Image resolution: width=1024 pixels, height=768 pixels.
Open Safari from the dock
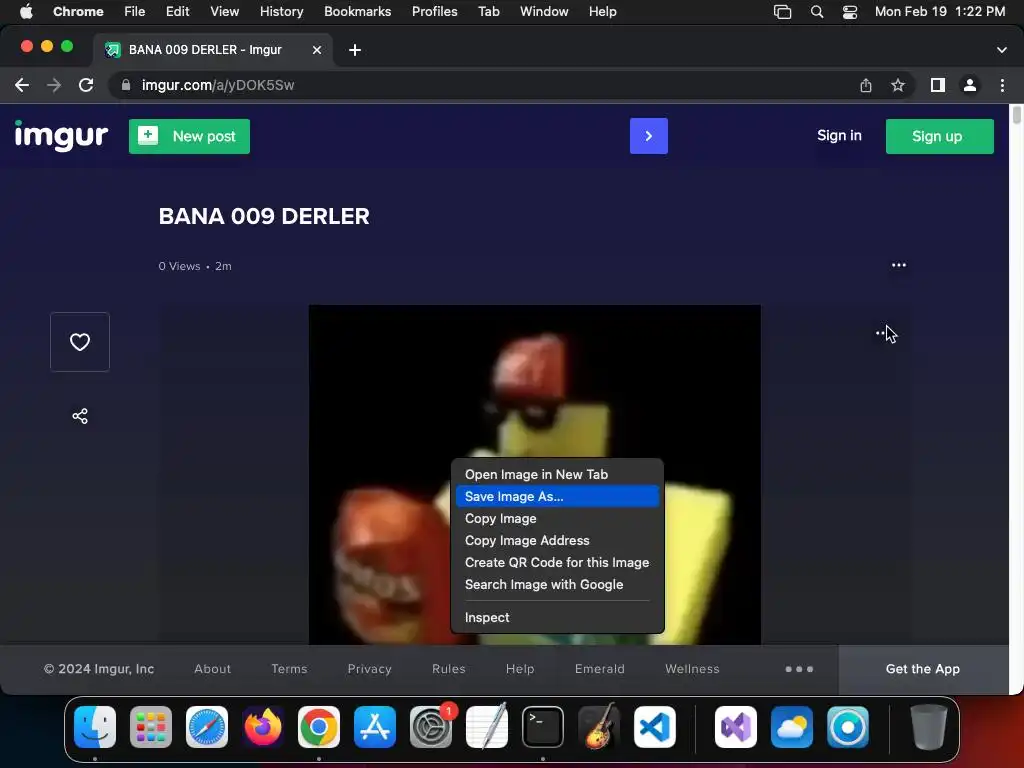pyautogui.click(x=207, y=726)
